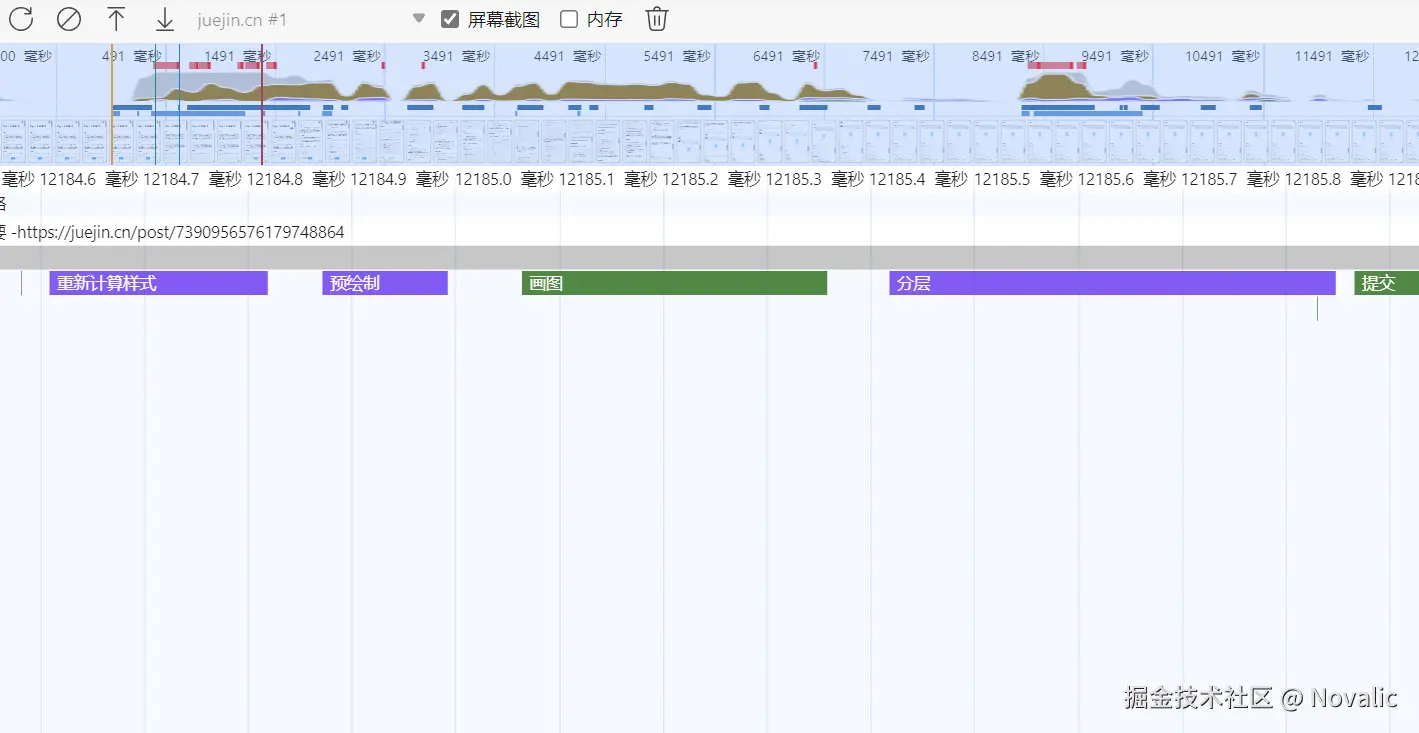Click the 预绘制 pre-paint event
1419x733 pixels.
(384, 283)
